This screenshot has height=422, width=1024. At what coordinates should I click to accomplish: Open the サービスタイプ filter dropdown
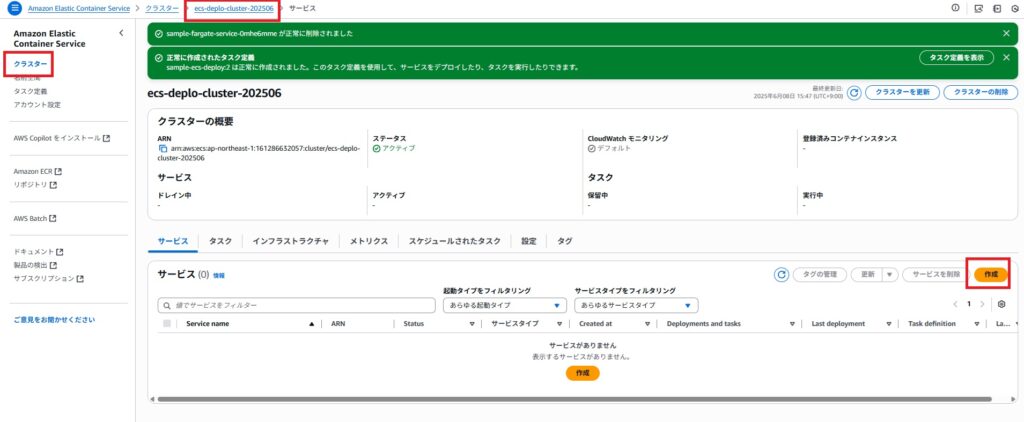(636, 305)
